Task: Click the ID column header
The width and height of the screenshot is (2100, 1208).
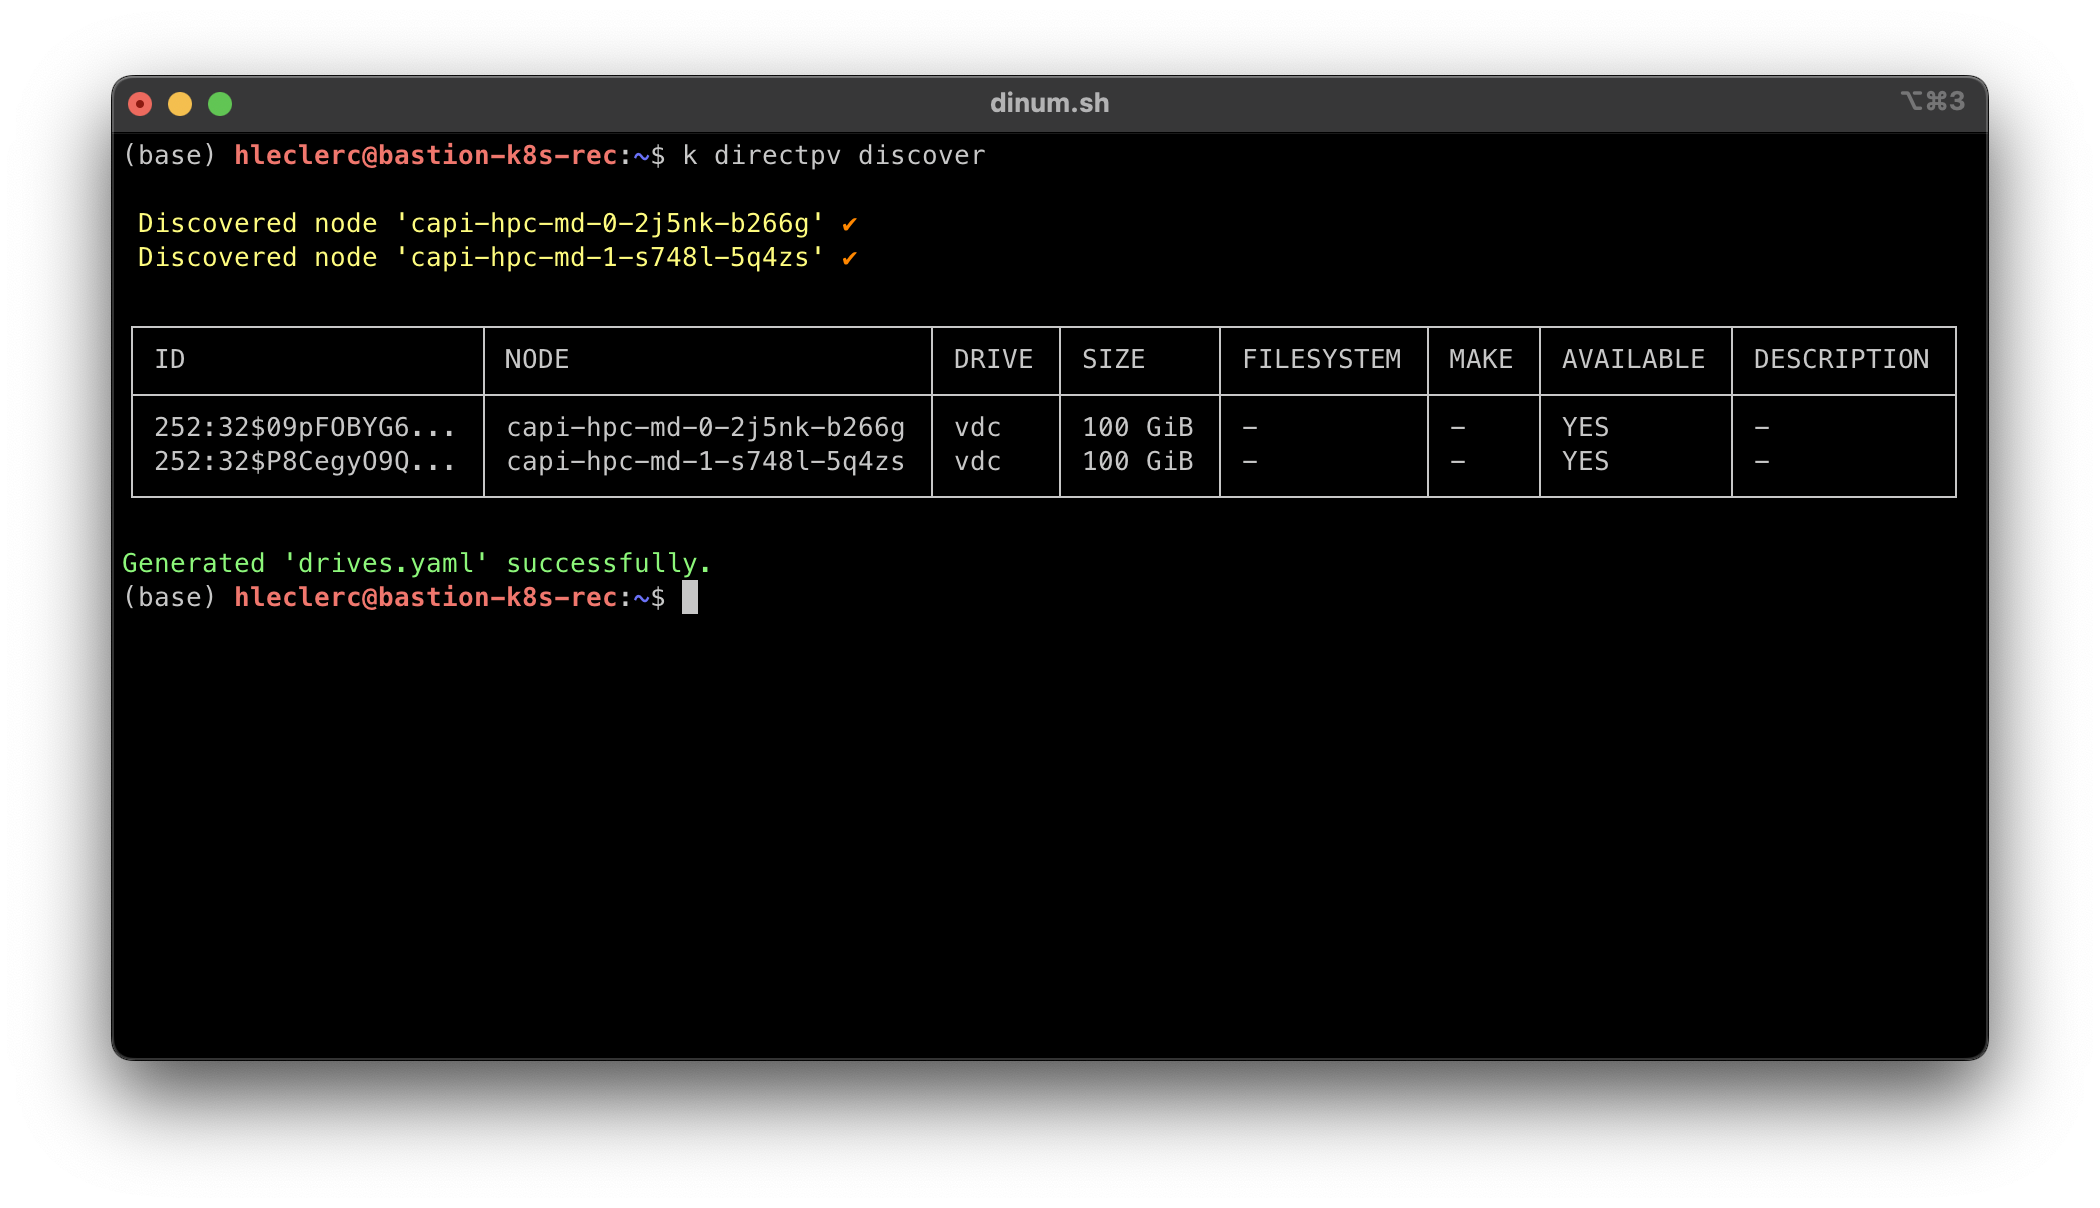Action: [169, 360]
